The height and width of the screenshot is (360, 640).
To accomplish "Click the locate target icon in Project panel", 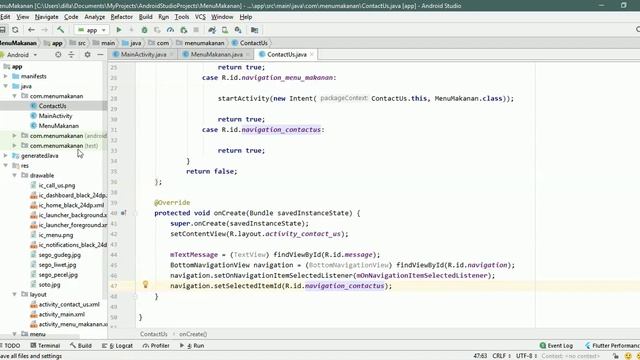I will [58, 54].
